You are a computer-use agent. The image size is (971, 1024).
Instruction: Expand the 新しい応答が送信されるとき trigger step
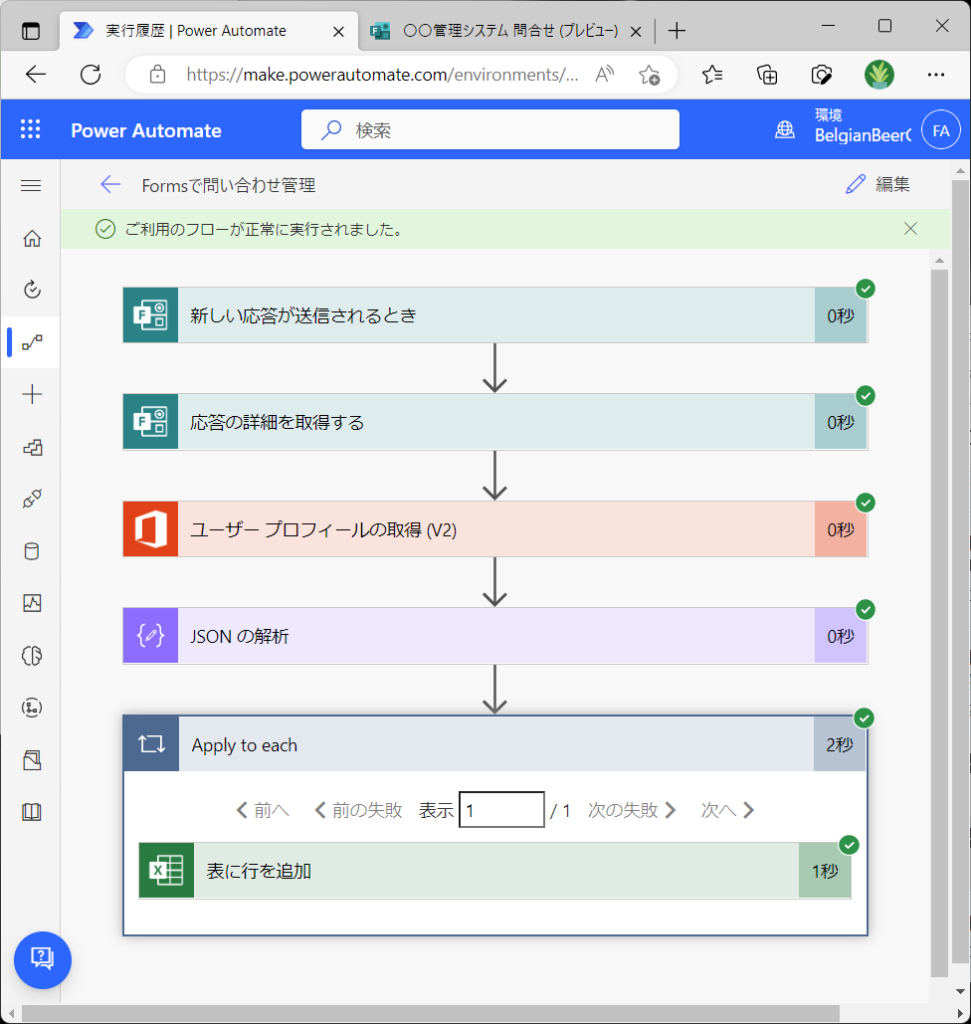[495, 316]
